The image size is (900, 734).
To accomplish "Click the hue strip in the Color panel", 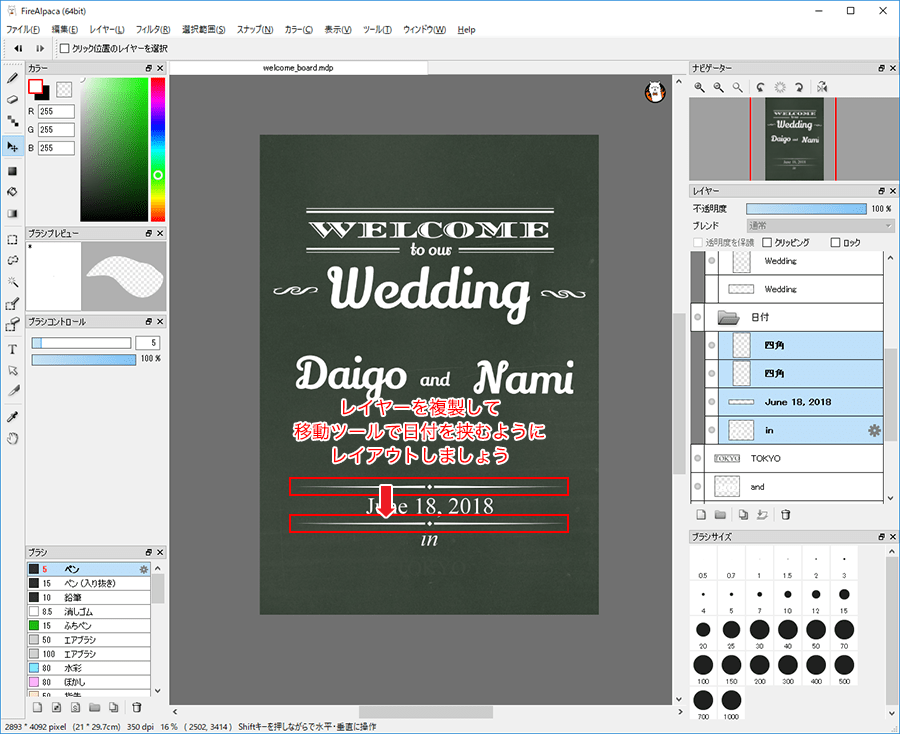I will 158,150.
